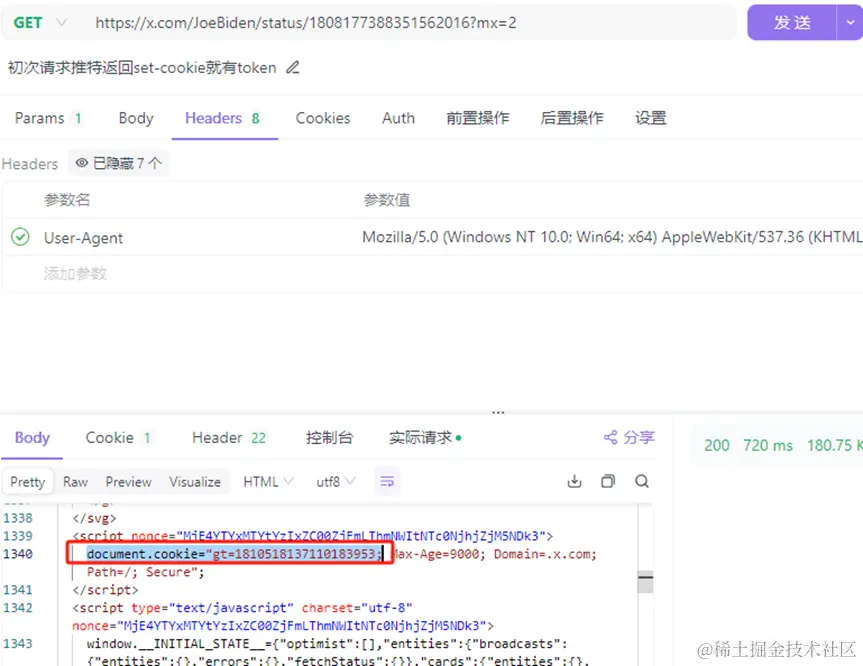This screenshot has width=863, height=666.
Task: Select line number 1343
Action: [x=18, y=643]
